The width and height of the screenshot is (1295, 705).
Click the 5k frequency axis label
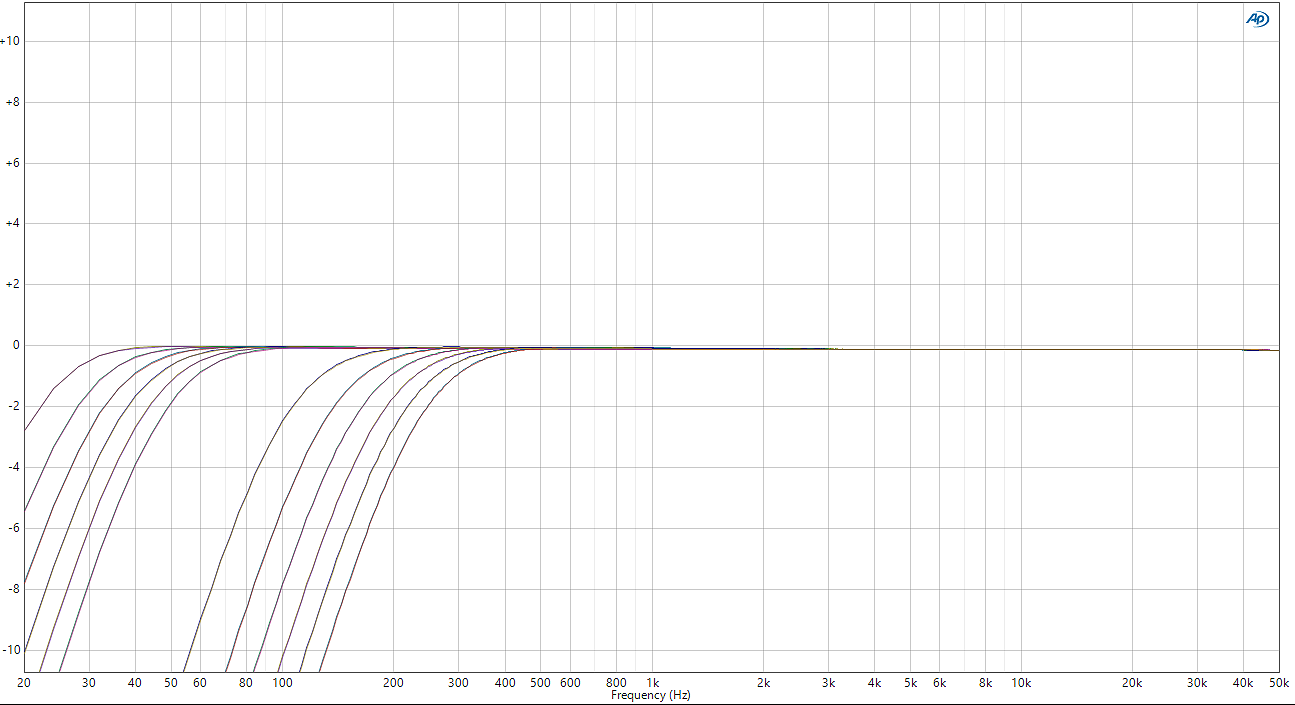pyautogui.click(x=910, y=683)
